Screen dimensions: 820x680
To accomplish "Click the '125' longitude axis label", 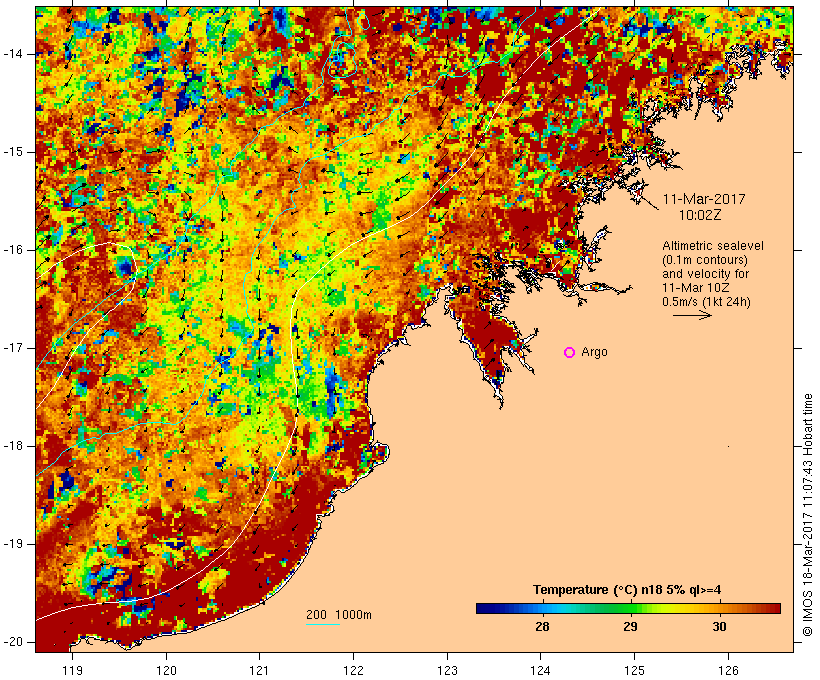I will pos(635,670).
